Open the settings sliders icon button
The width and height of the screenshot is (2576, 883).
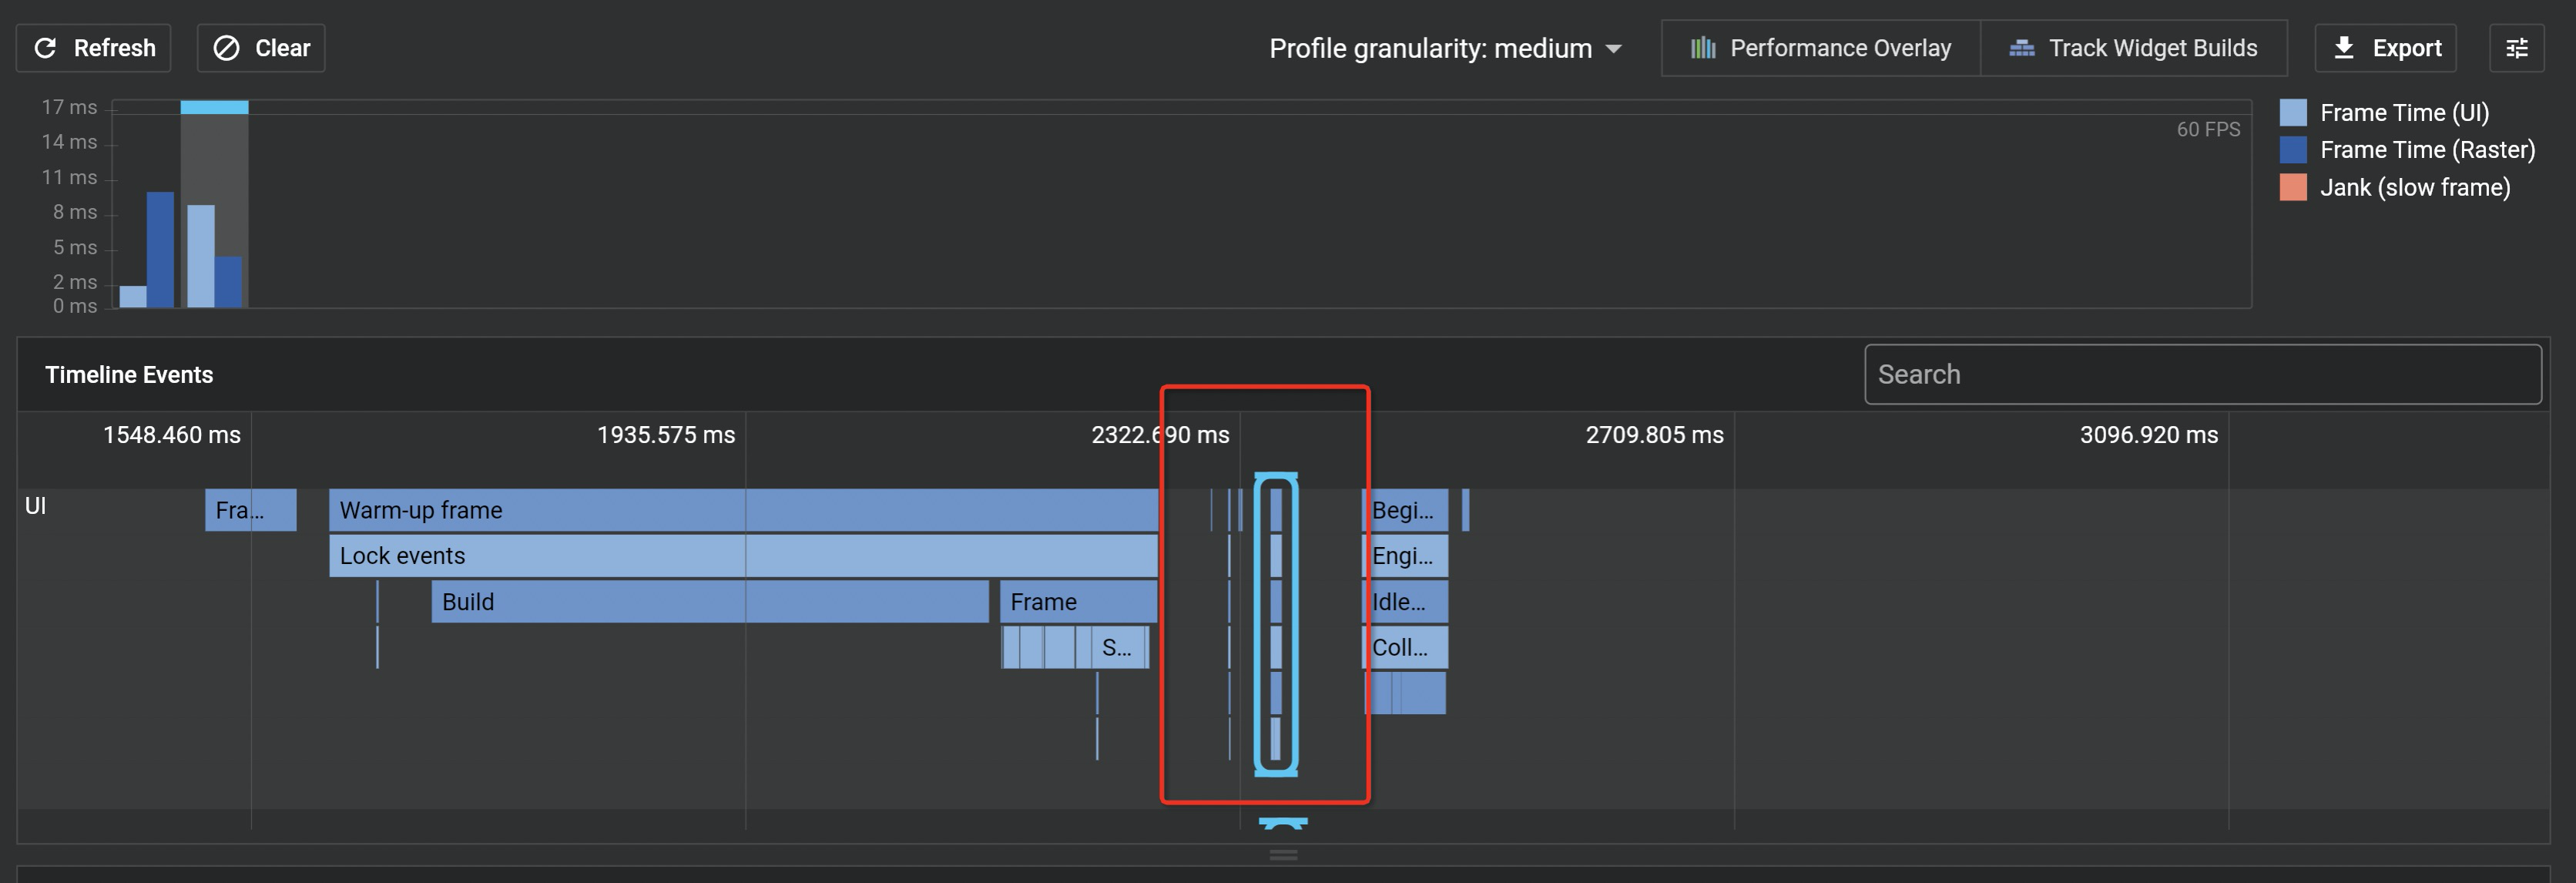pos(2516,48)
